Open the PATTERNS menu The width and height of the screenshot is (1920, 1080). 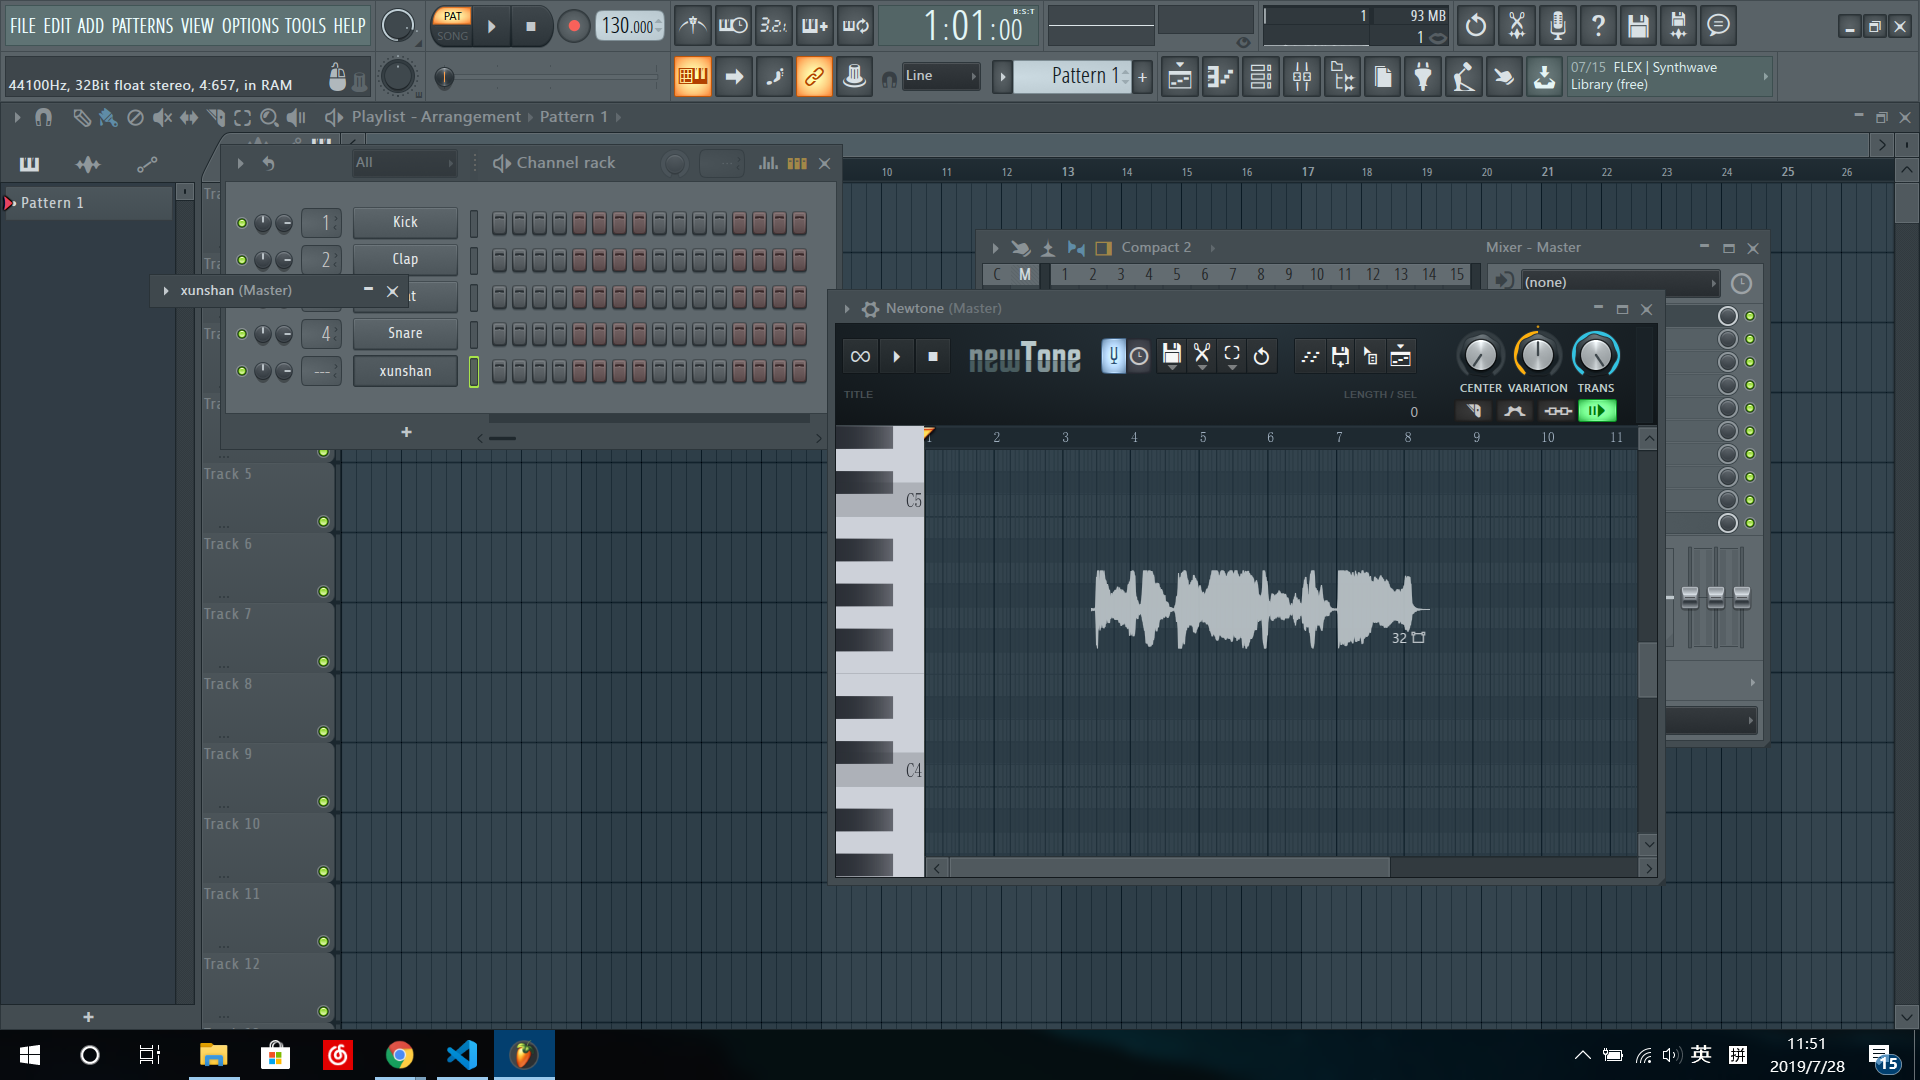[x=142, y=26]
